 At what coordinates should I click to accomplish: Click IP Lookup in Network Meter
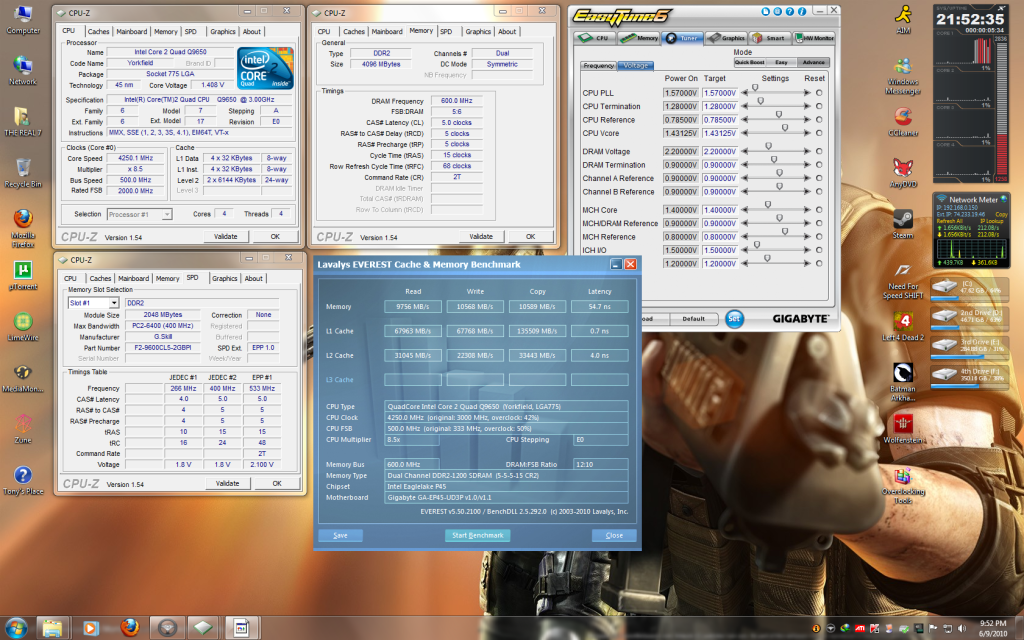click(x=991, y=221)
